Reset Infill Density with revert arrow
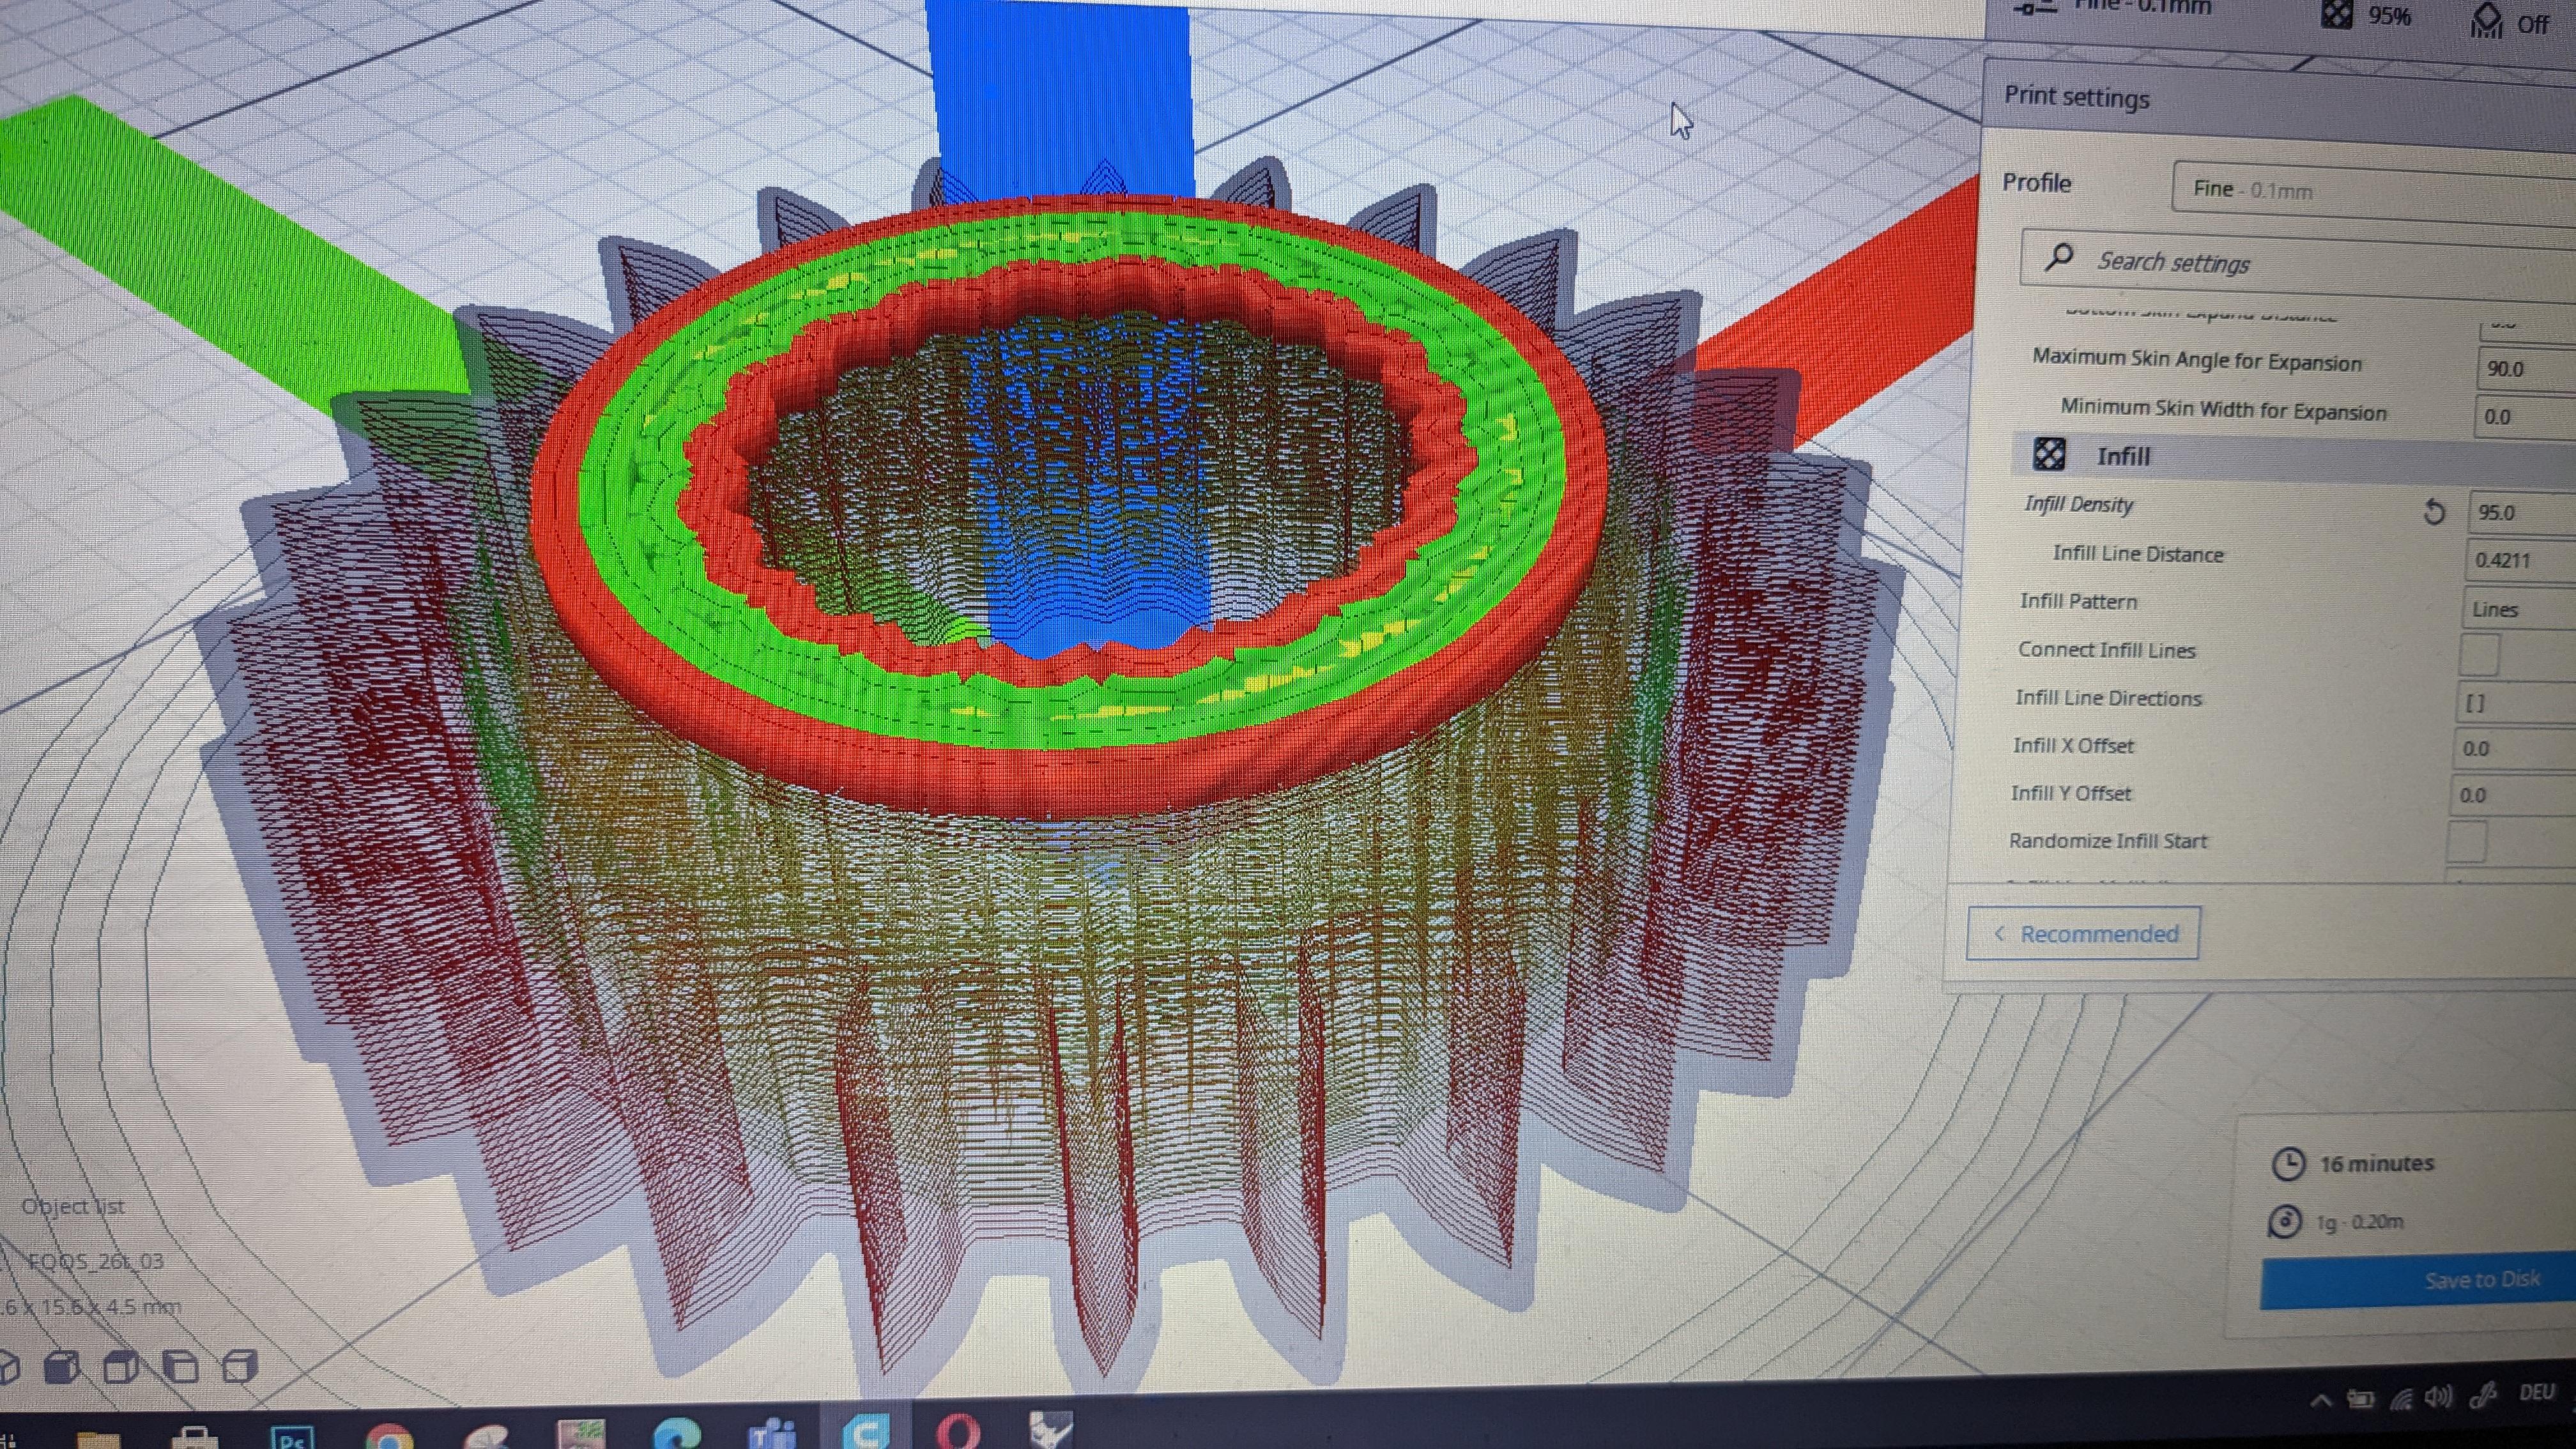This screenshot has width=2576, height=1449. 2434,513
